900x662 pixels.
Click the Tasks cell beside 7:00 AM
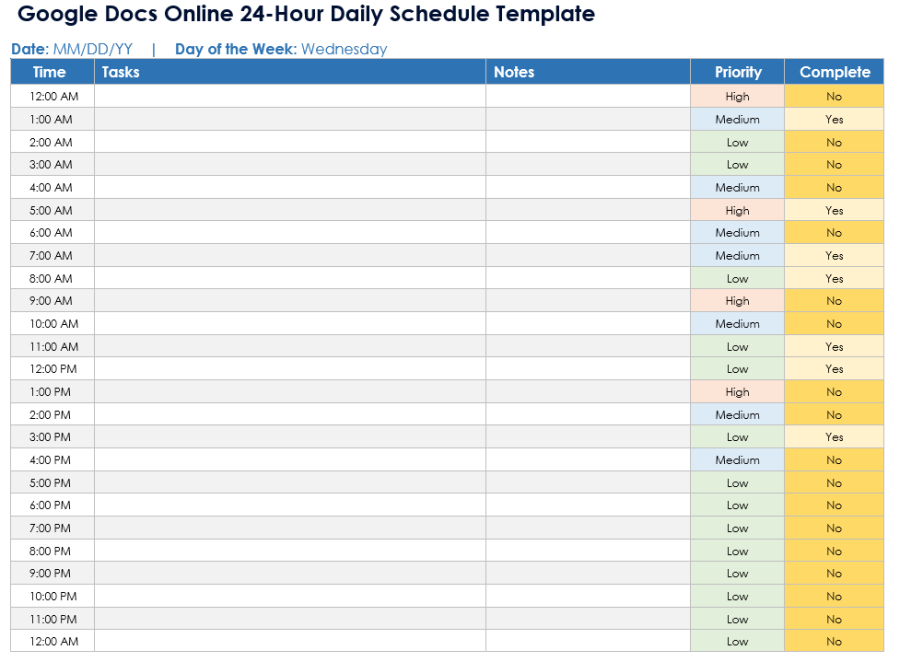(285, 255)
